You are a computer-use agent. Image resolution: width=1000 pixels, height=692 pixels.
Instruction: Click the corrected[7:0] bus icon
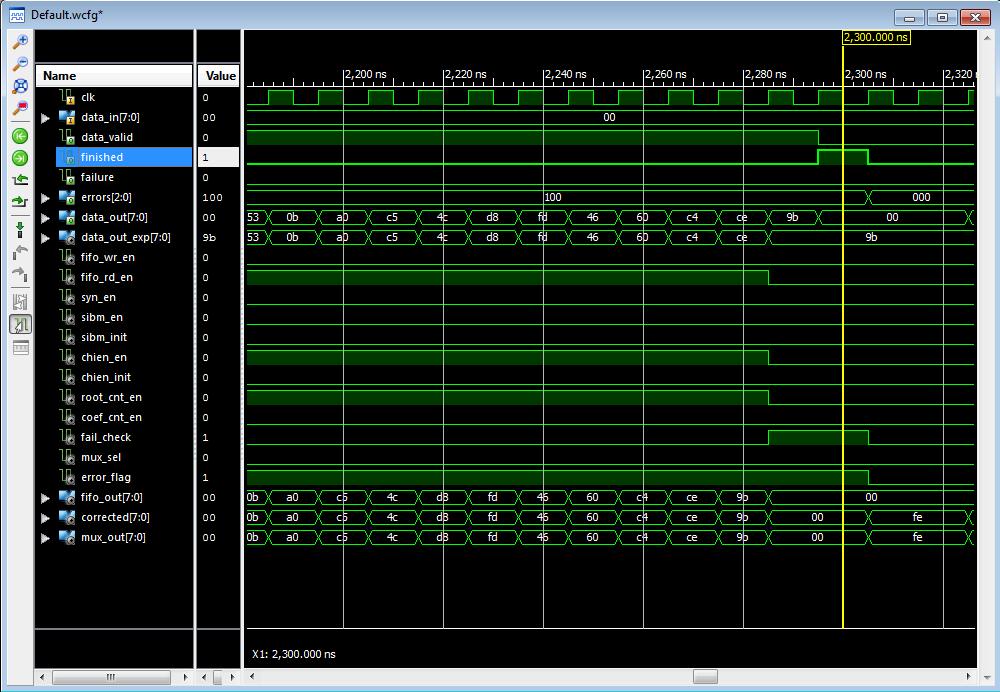[x=68, y=517]
